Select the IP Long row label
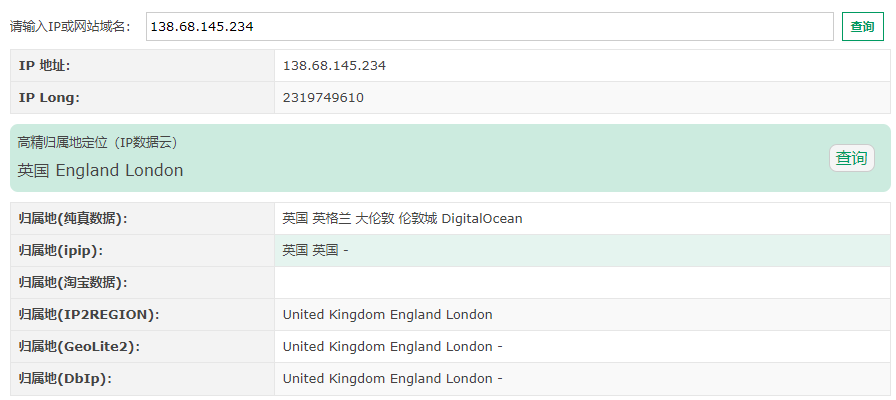This screenshot has height=400, width=896. click(49, 98)
